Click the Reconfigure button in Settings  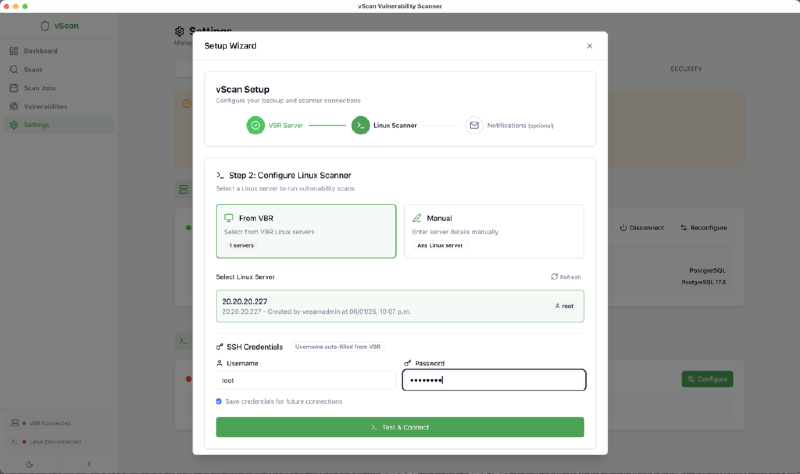tap(704, 228)
